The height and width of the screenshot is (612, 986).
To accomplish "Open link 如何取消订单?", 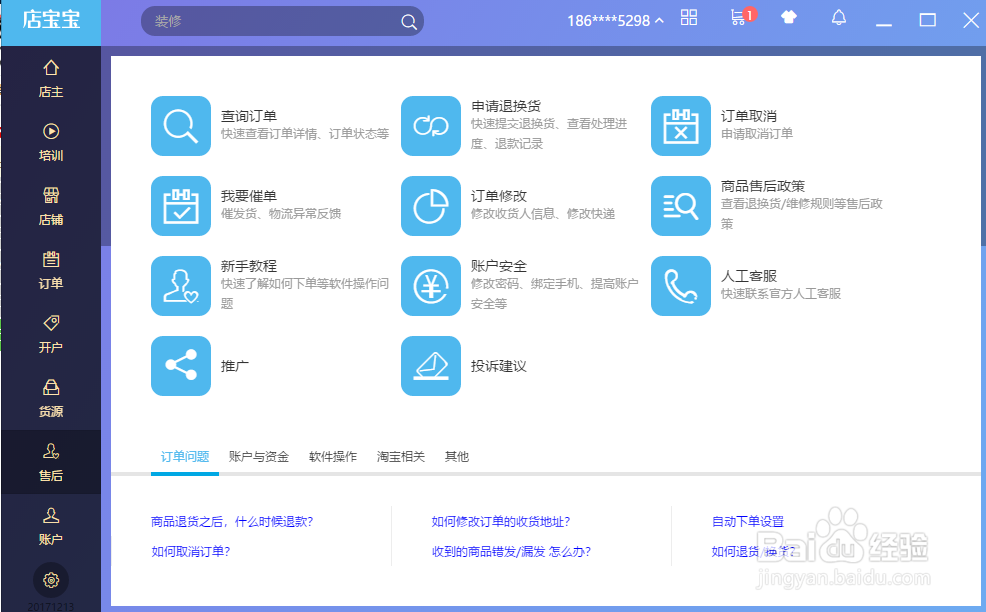I will [191, 552].
